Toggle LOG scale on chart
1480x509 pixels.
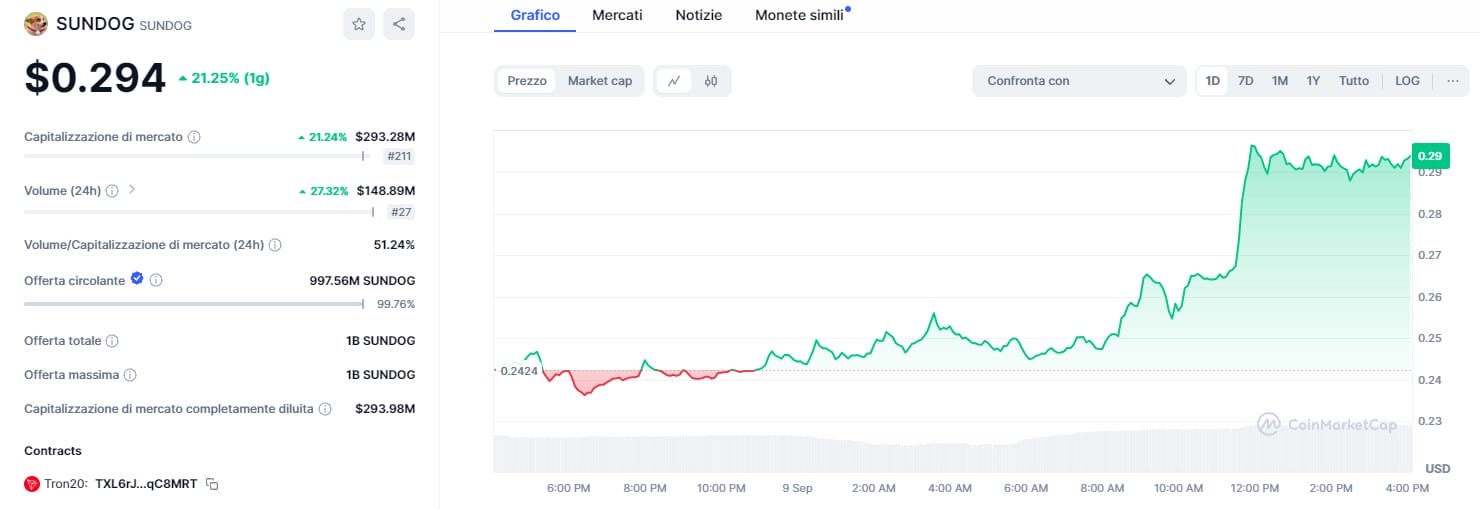(x=1407, y=81)
